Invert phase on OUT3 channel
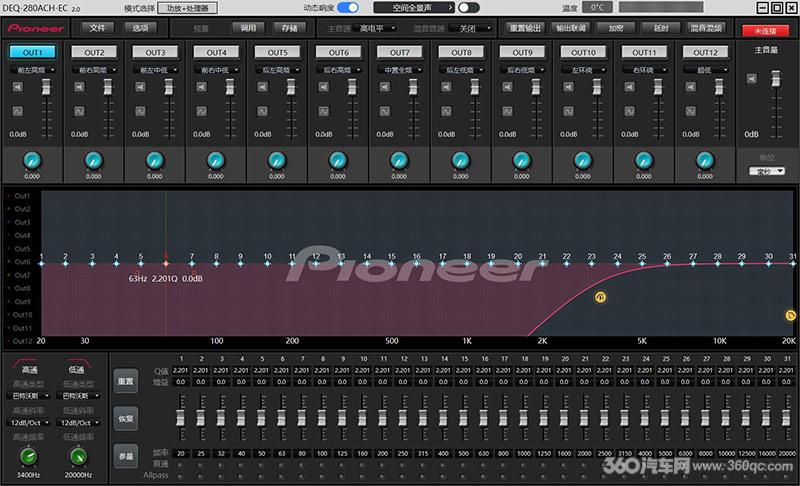Screen dimensions: 800x486 pyautogui.click(x=140, y=111)
